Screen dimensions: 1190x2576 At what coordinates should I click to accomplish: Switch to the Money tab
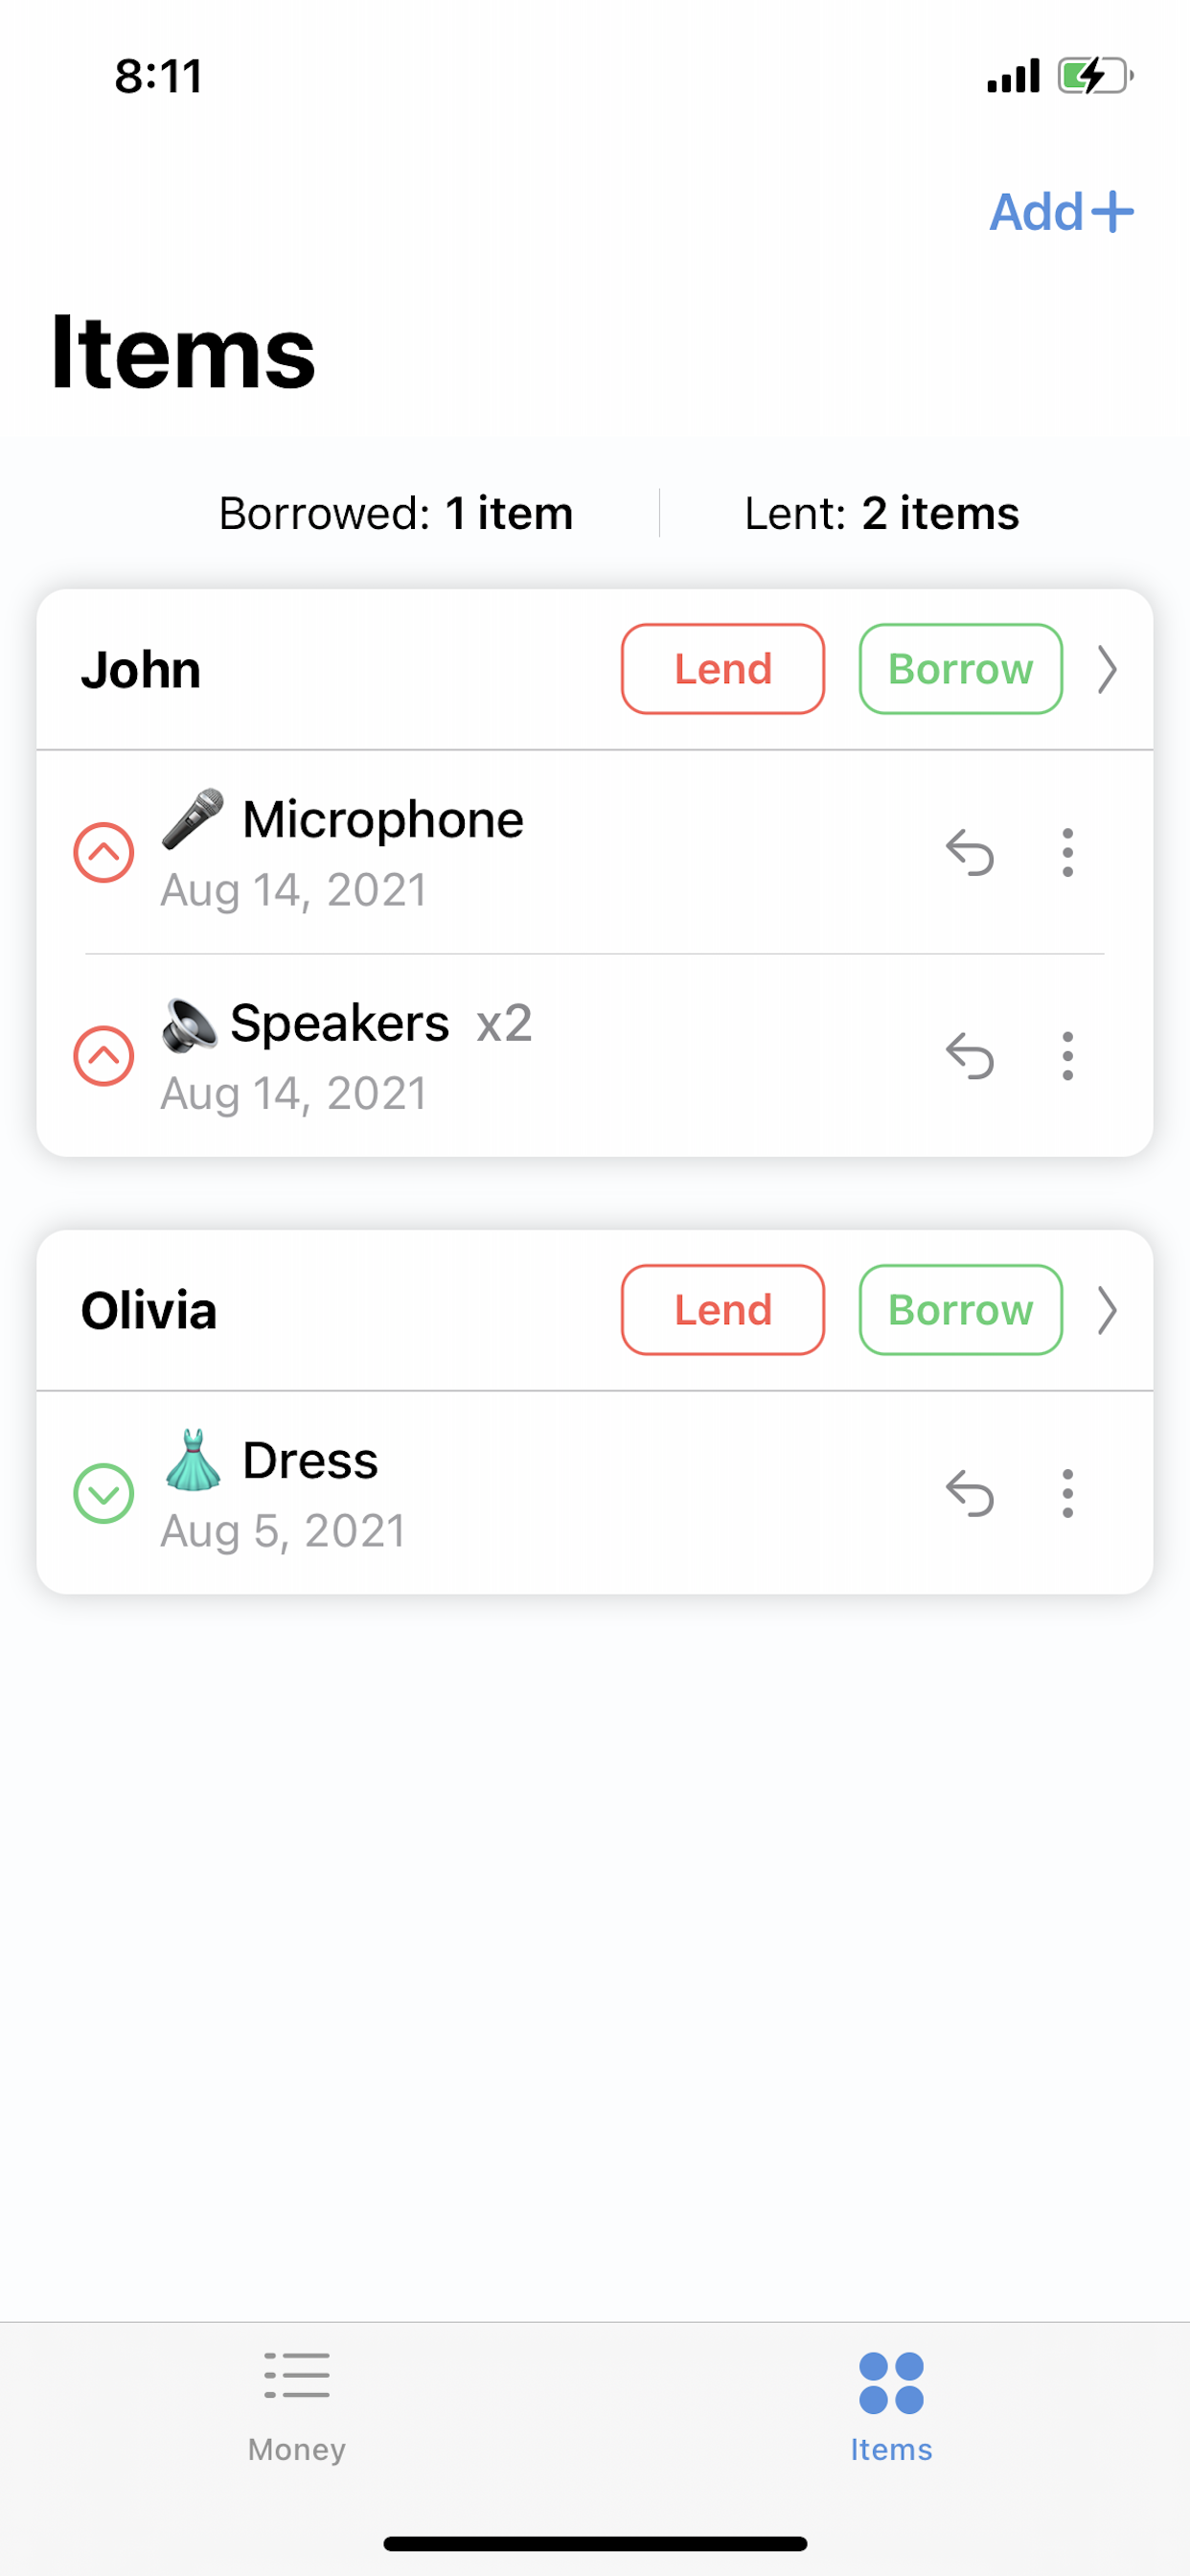point(297,2405)
